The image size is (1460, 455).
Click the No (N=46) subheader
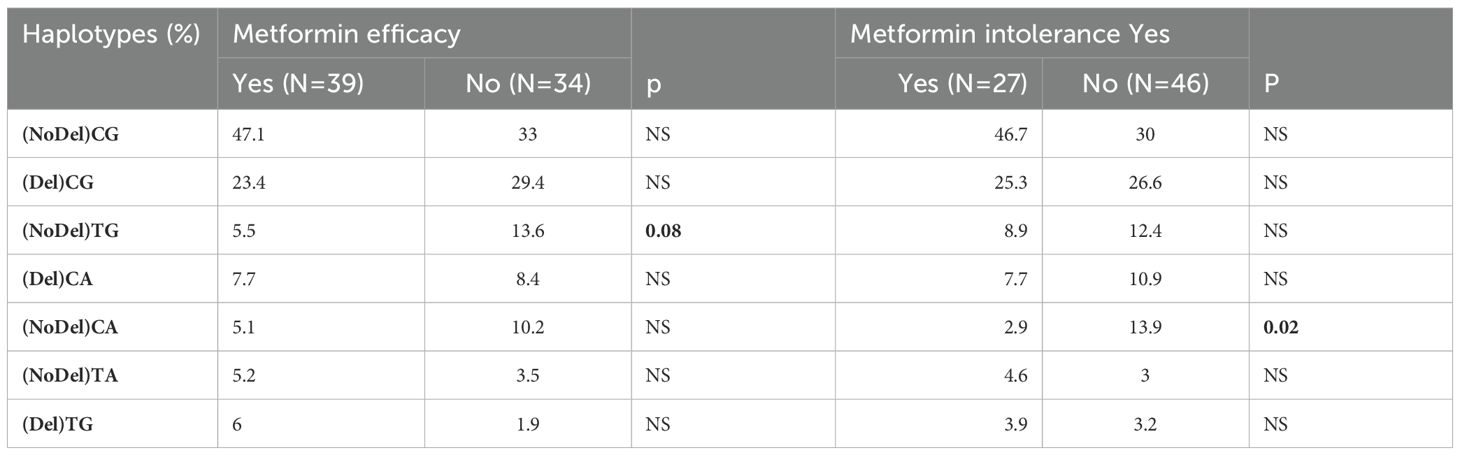pos(1145,85)
